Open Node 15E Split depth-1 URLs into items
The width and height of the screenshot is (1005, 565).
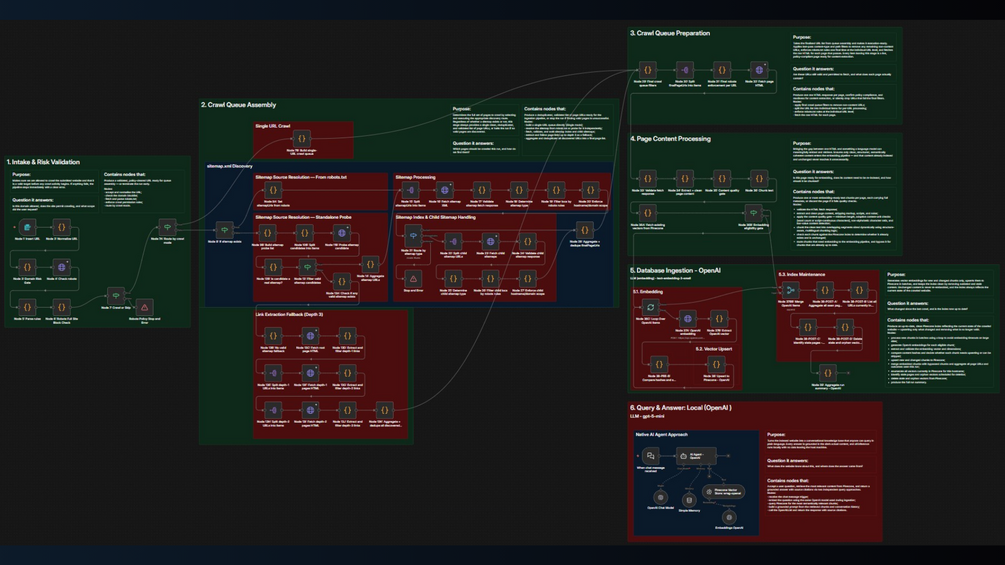(273, 372)
